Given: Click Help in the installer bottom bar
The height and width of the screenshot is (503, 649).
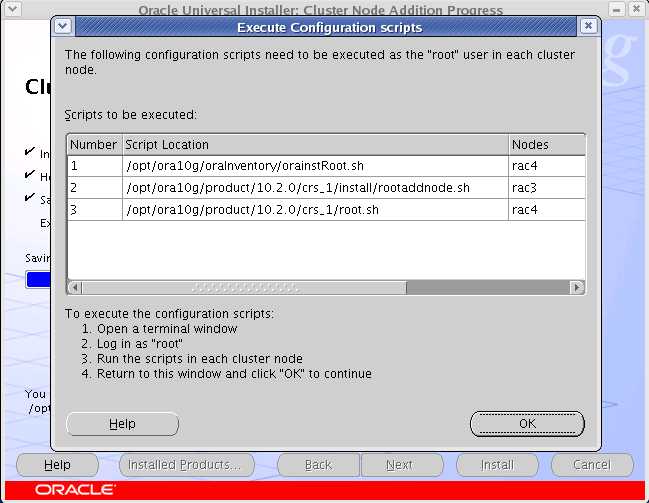Looking at the screenshot, I should (x=57, y=465).
